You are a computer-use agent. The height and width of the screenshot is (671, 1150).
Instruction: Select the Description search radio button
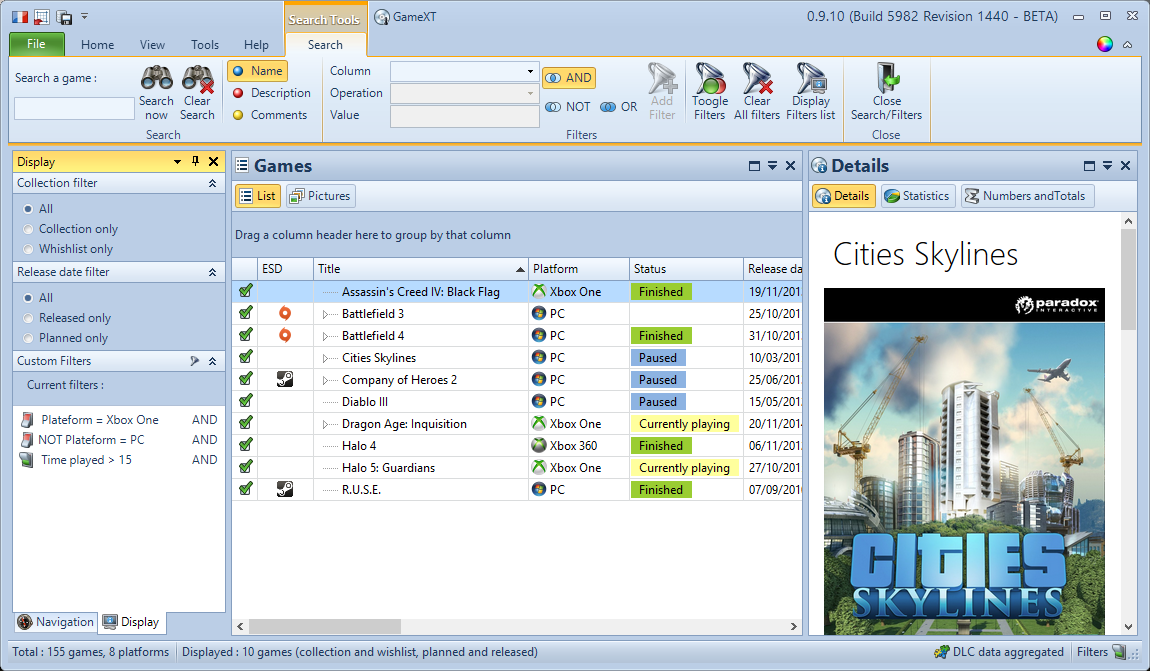[238, 93]
